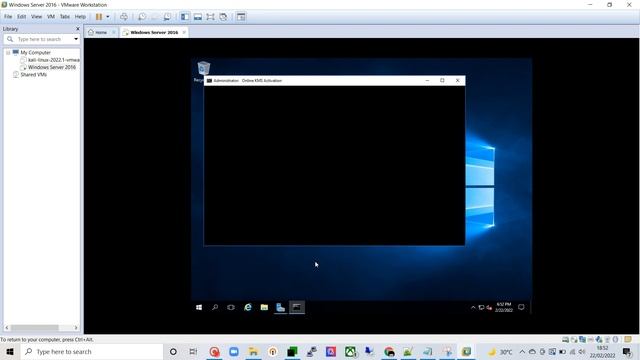
Task: Launch Internet Explorer in guest taskbar
Action: [x=248, y=307]
